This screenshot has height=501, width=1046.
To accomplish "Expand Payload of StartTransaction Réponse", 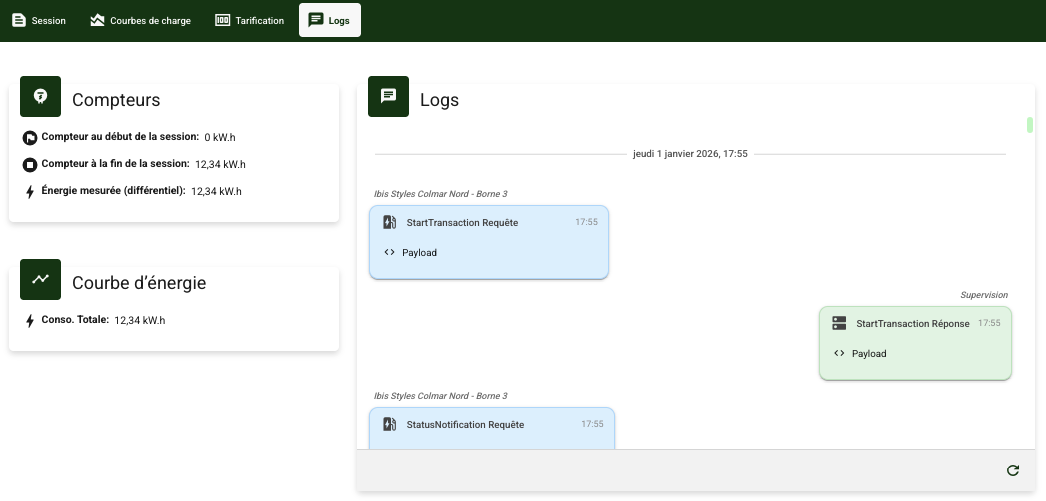I will click(x=869, y=354).
